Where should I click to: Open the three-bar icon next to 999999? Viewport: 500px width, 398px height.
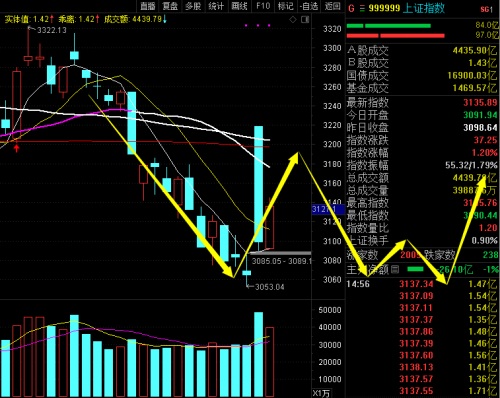pyautogui.click(x=362, y=8)
